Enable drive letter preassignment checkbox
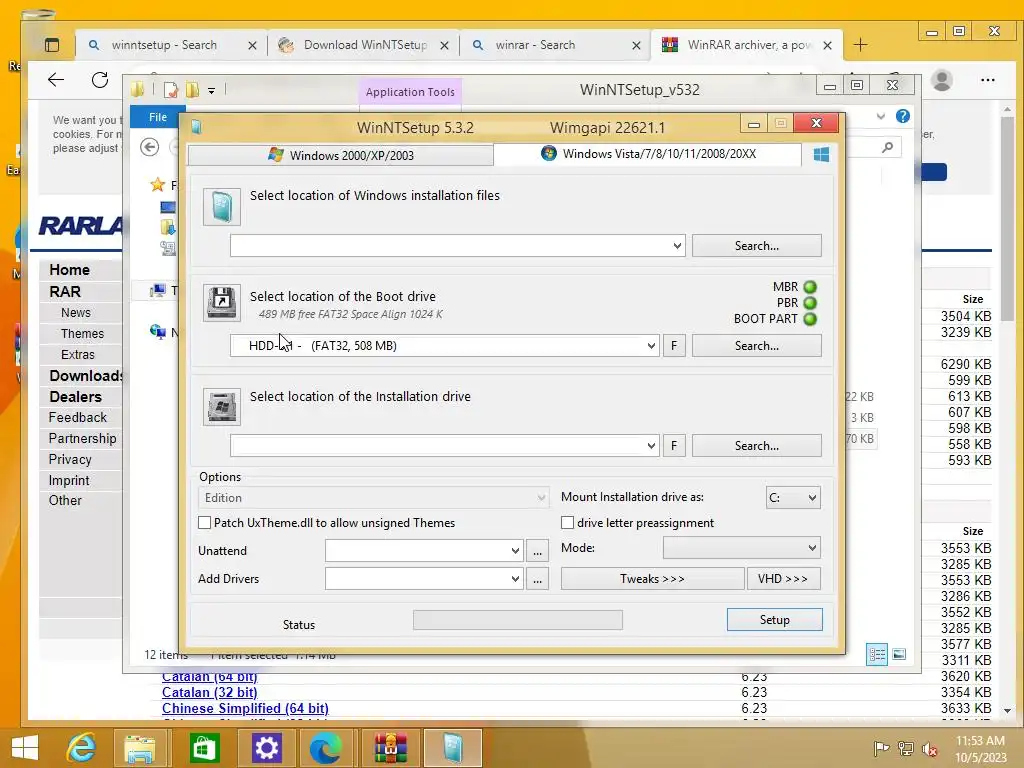1024x768 pixels. point(568,522)
